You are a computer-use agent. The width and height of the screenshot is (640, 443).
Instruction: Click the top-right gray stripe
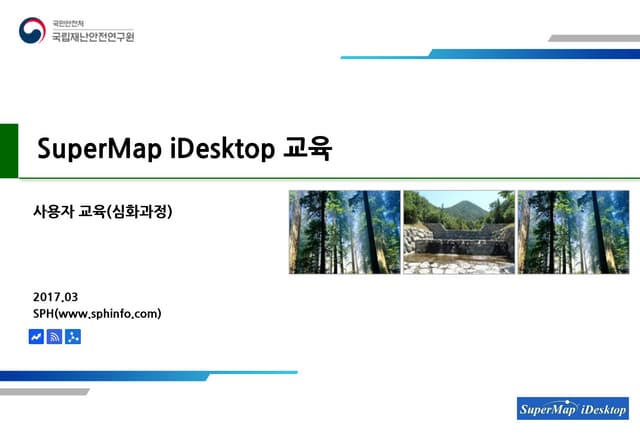click(x=594, y=38)
